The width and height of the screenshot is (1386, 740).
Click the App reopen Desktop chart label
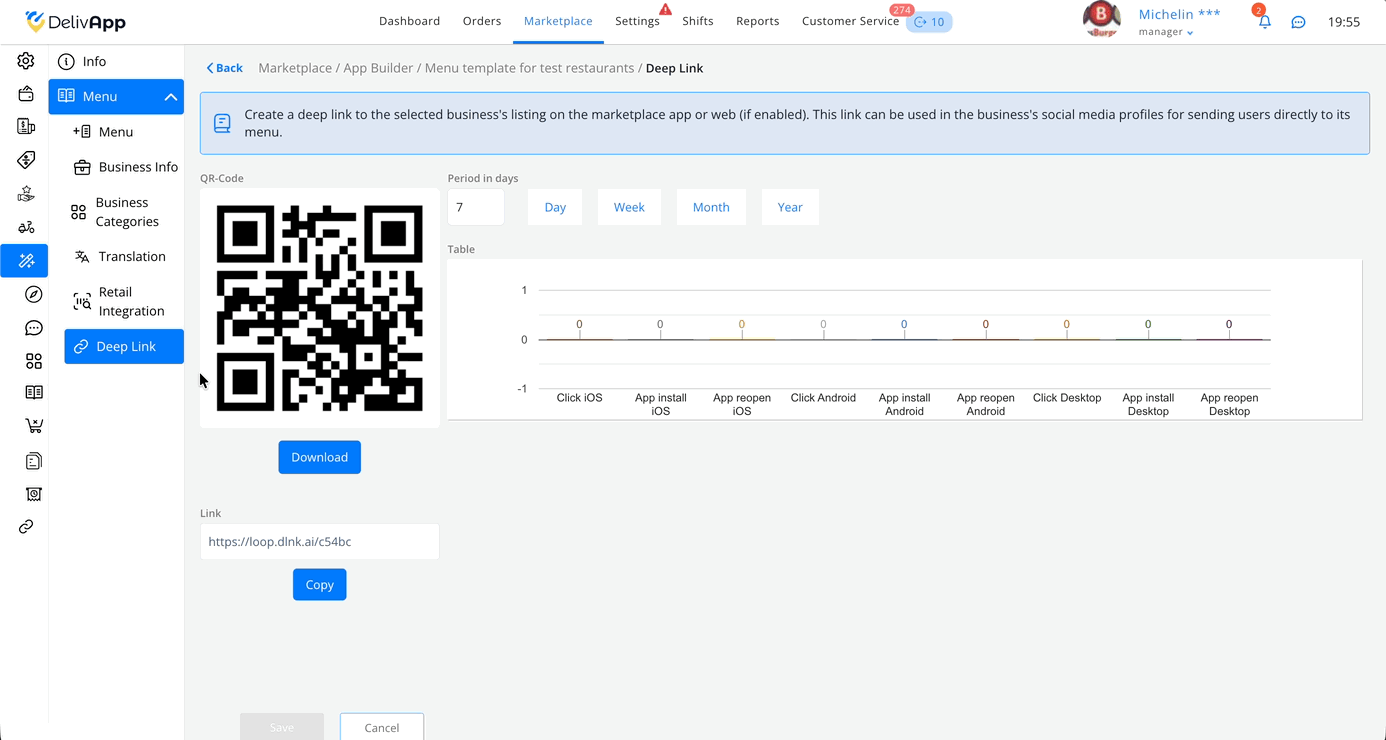(x=1229, y=404)
